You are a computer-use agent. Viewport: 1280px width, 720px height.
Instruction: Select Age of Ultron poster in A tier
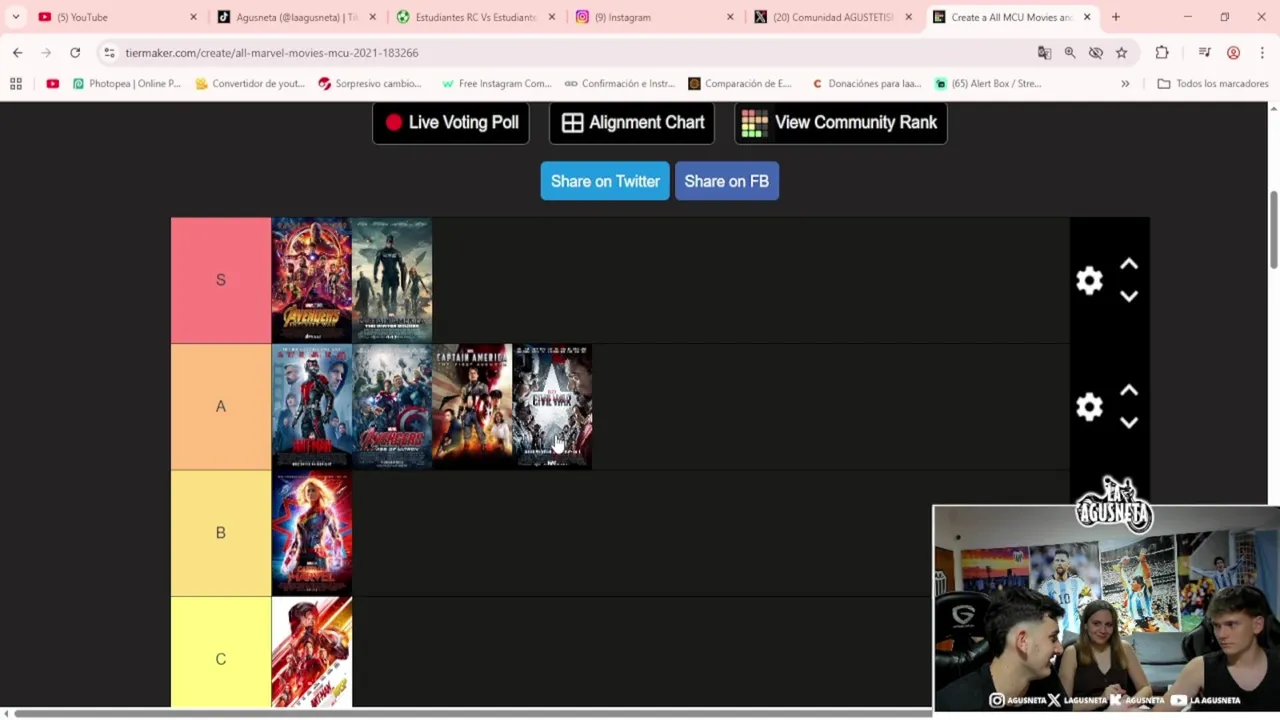pyautogui.click(x=392, y=406)
